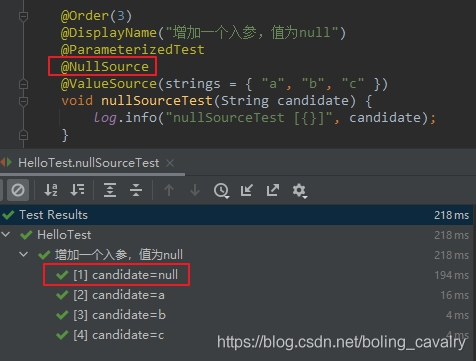Screen dimensions: 476x361
Task: Sort test results alphabetically
Action: click(51, 190)
